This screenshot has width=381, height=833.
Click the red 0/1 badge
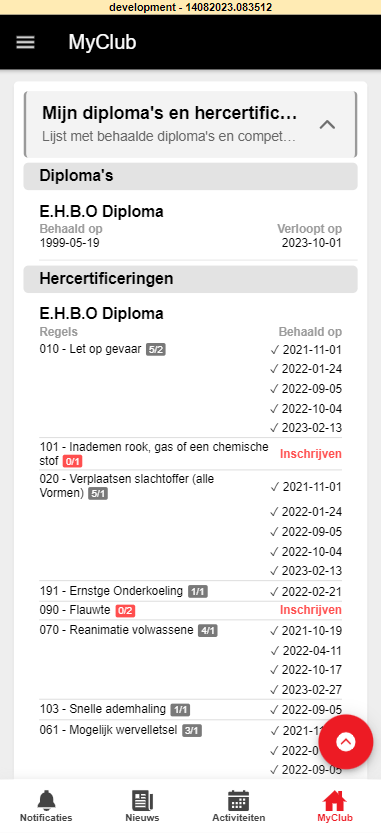(72, 462)
